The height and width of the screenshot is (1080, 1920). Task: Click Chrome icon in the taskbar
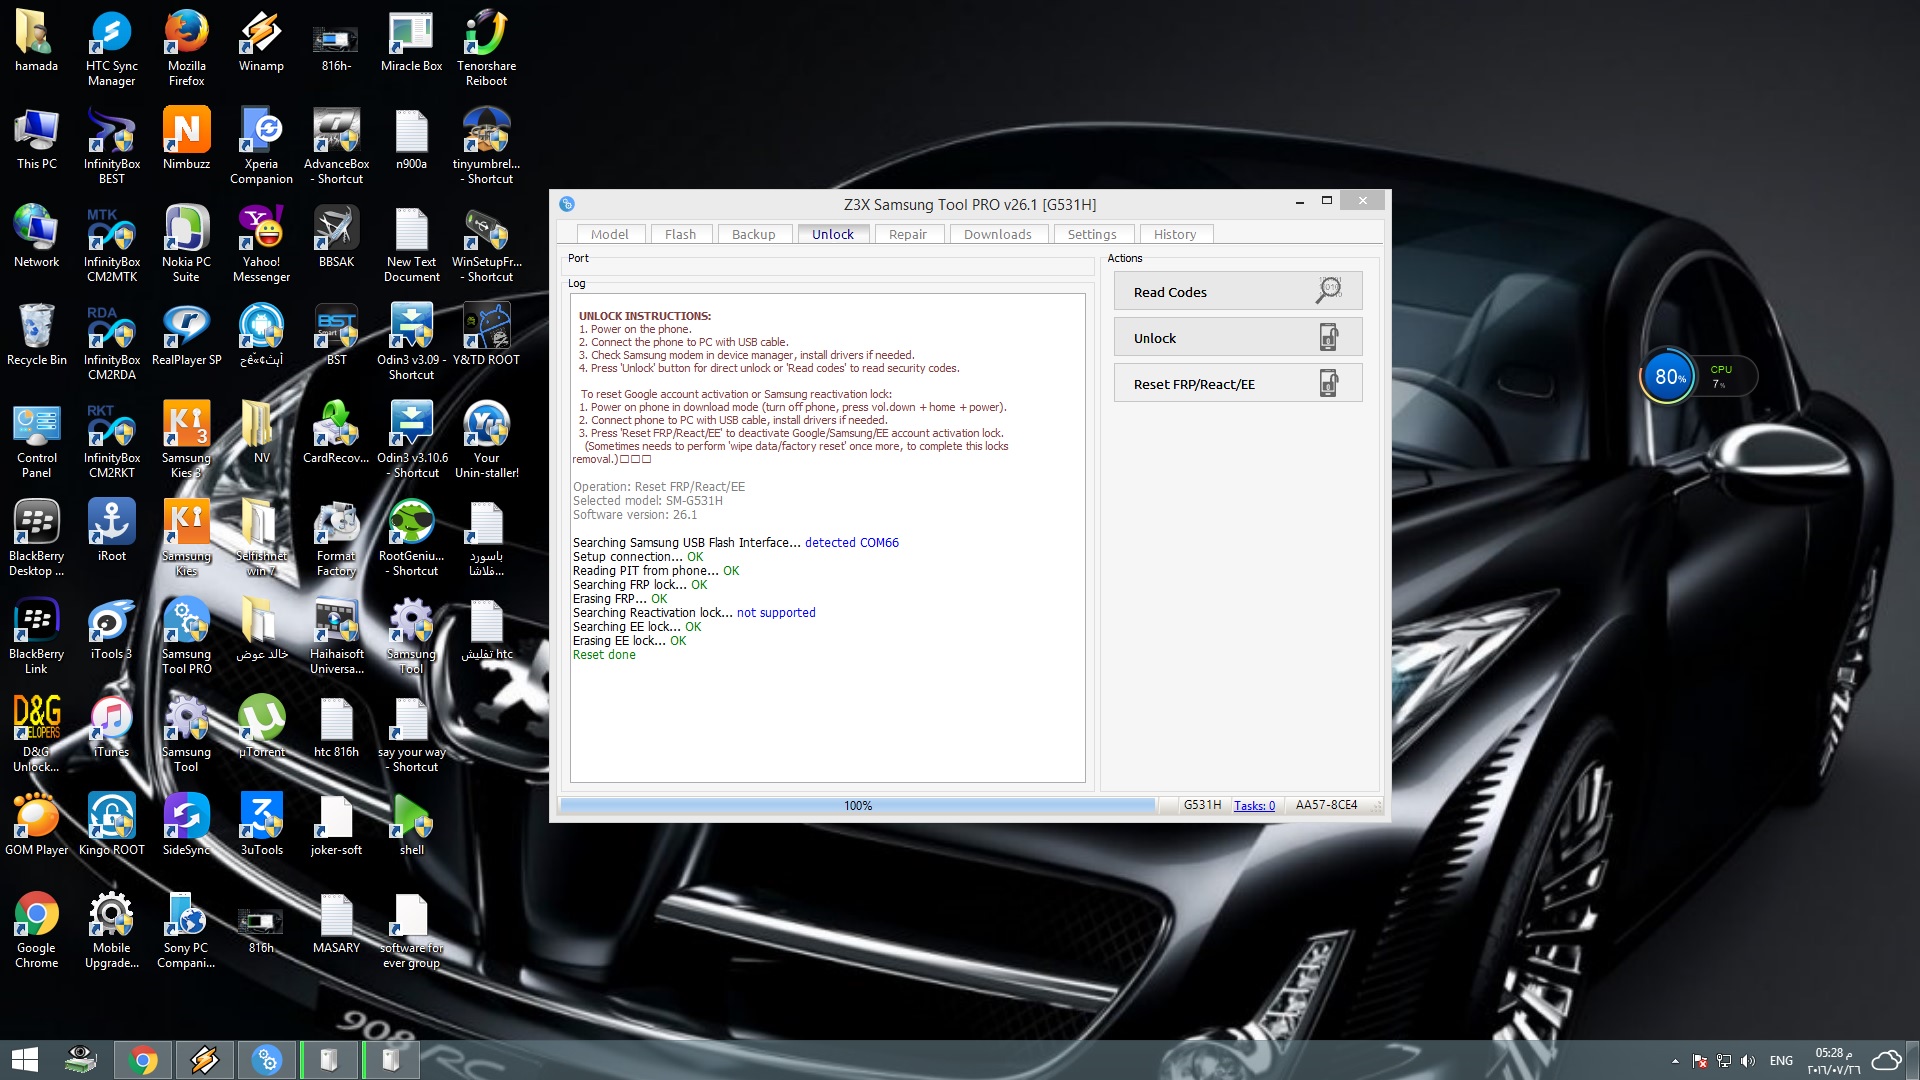pyautogui.click(x=143, y=1060)
